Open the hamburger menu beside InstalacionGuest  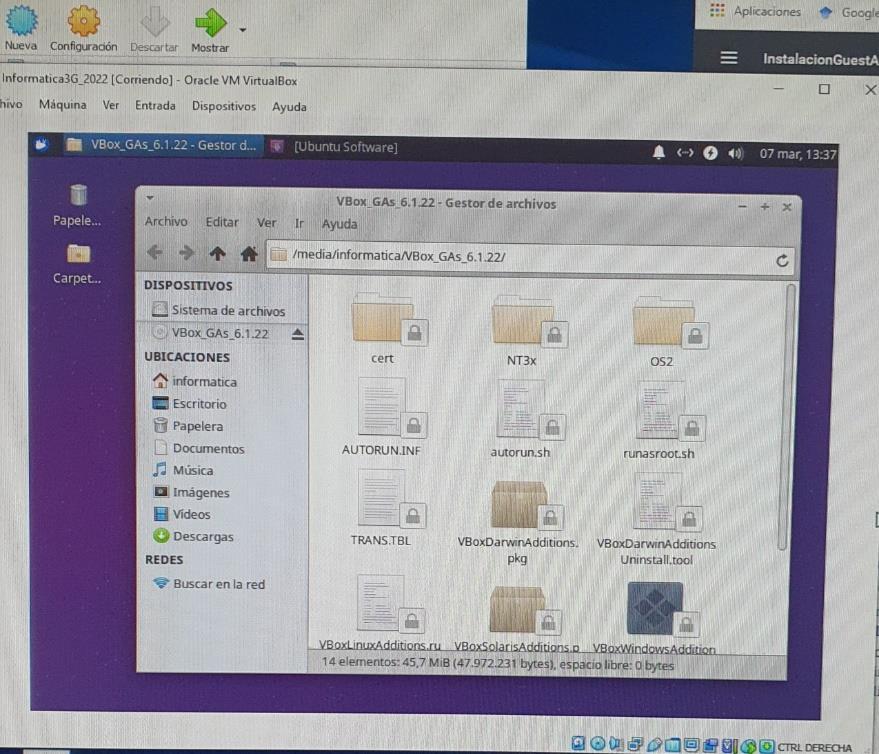pos(728,58)
